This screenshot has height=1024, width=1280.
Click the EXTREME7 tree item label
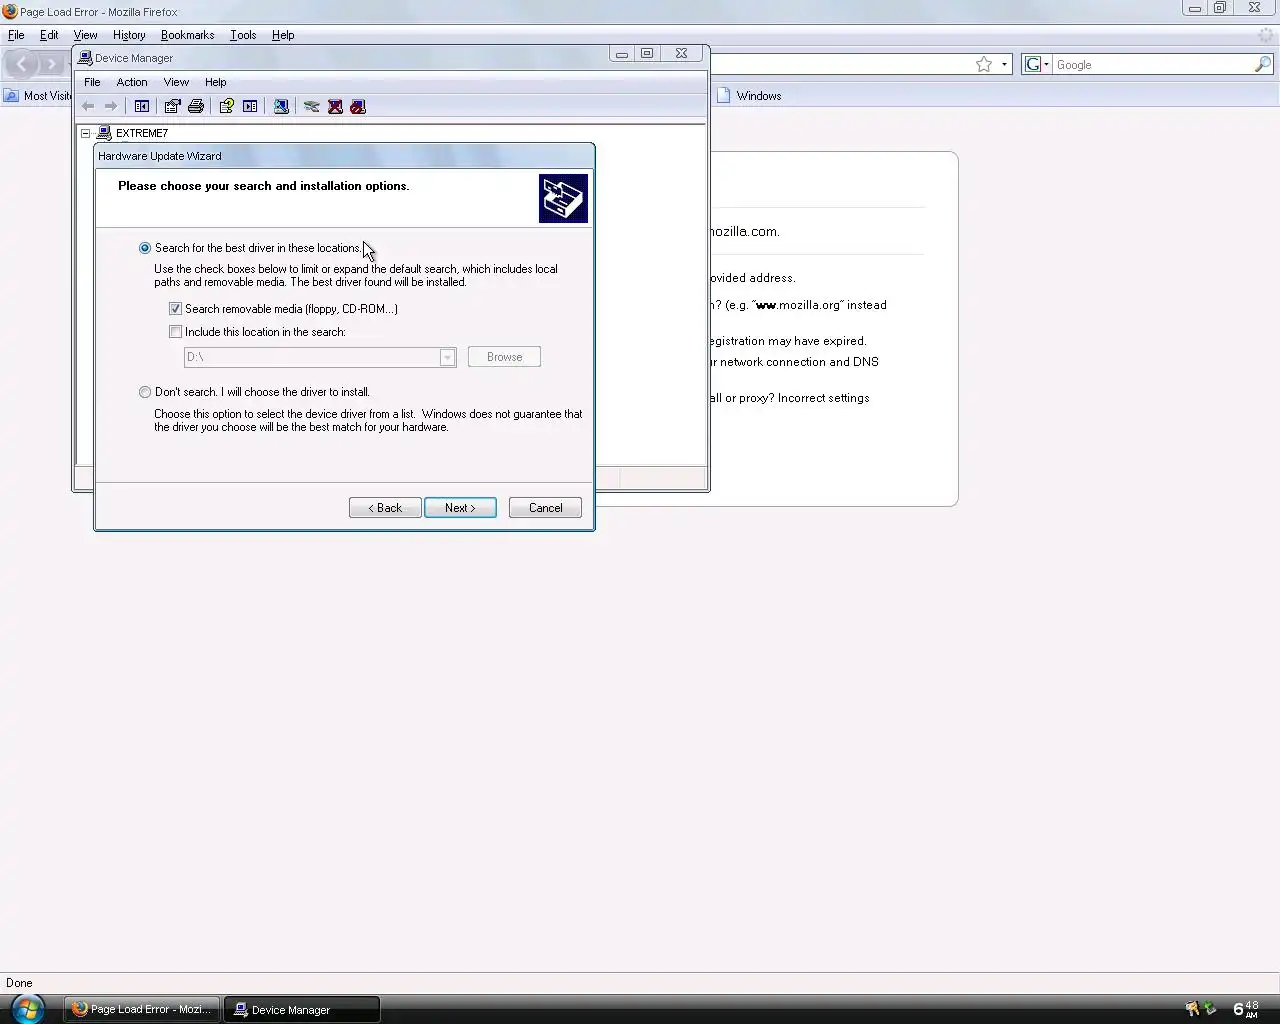click(142, 133)
